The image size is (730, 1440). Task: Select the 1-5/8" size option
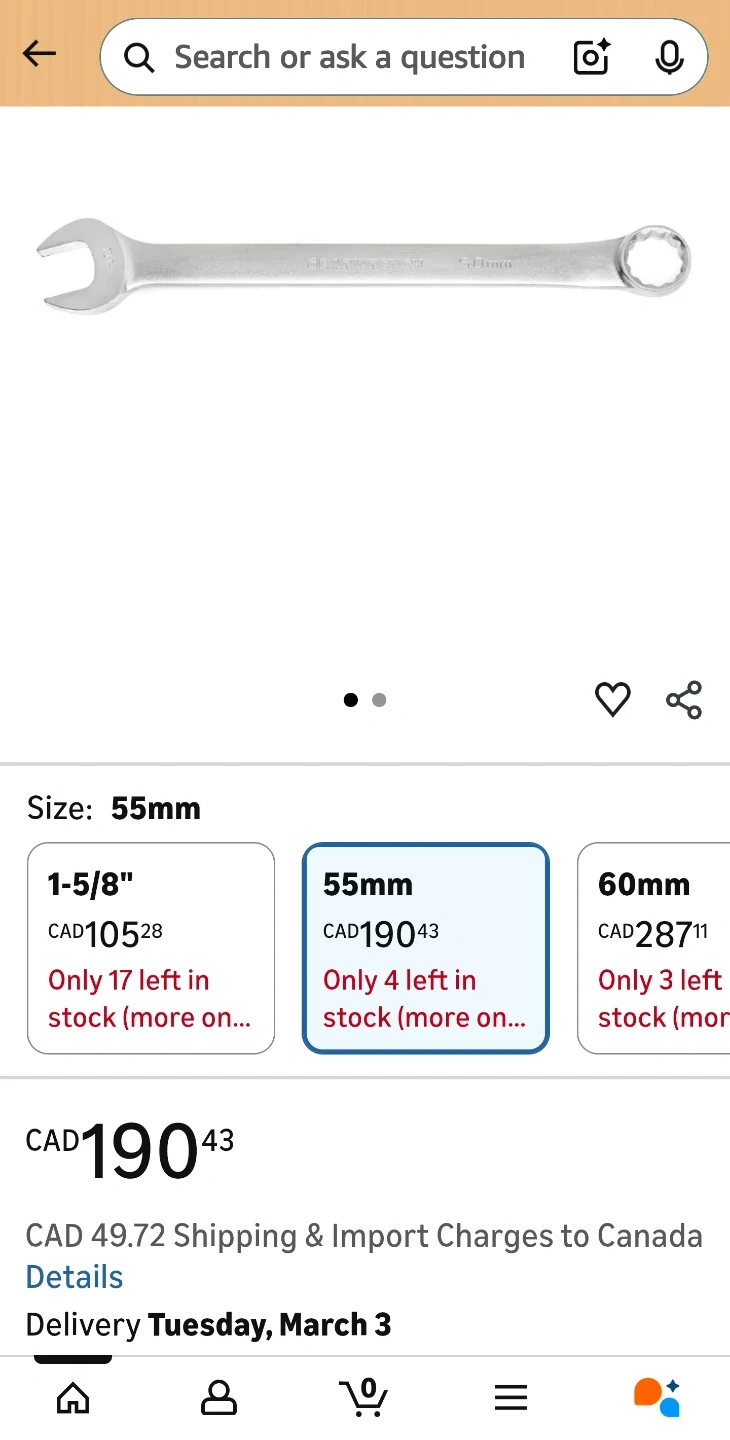tap(151, 948)
